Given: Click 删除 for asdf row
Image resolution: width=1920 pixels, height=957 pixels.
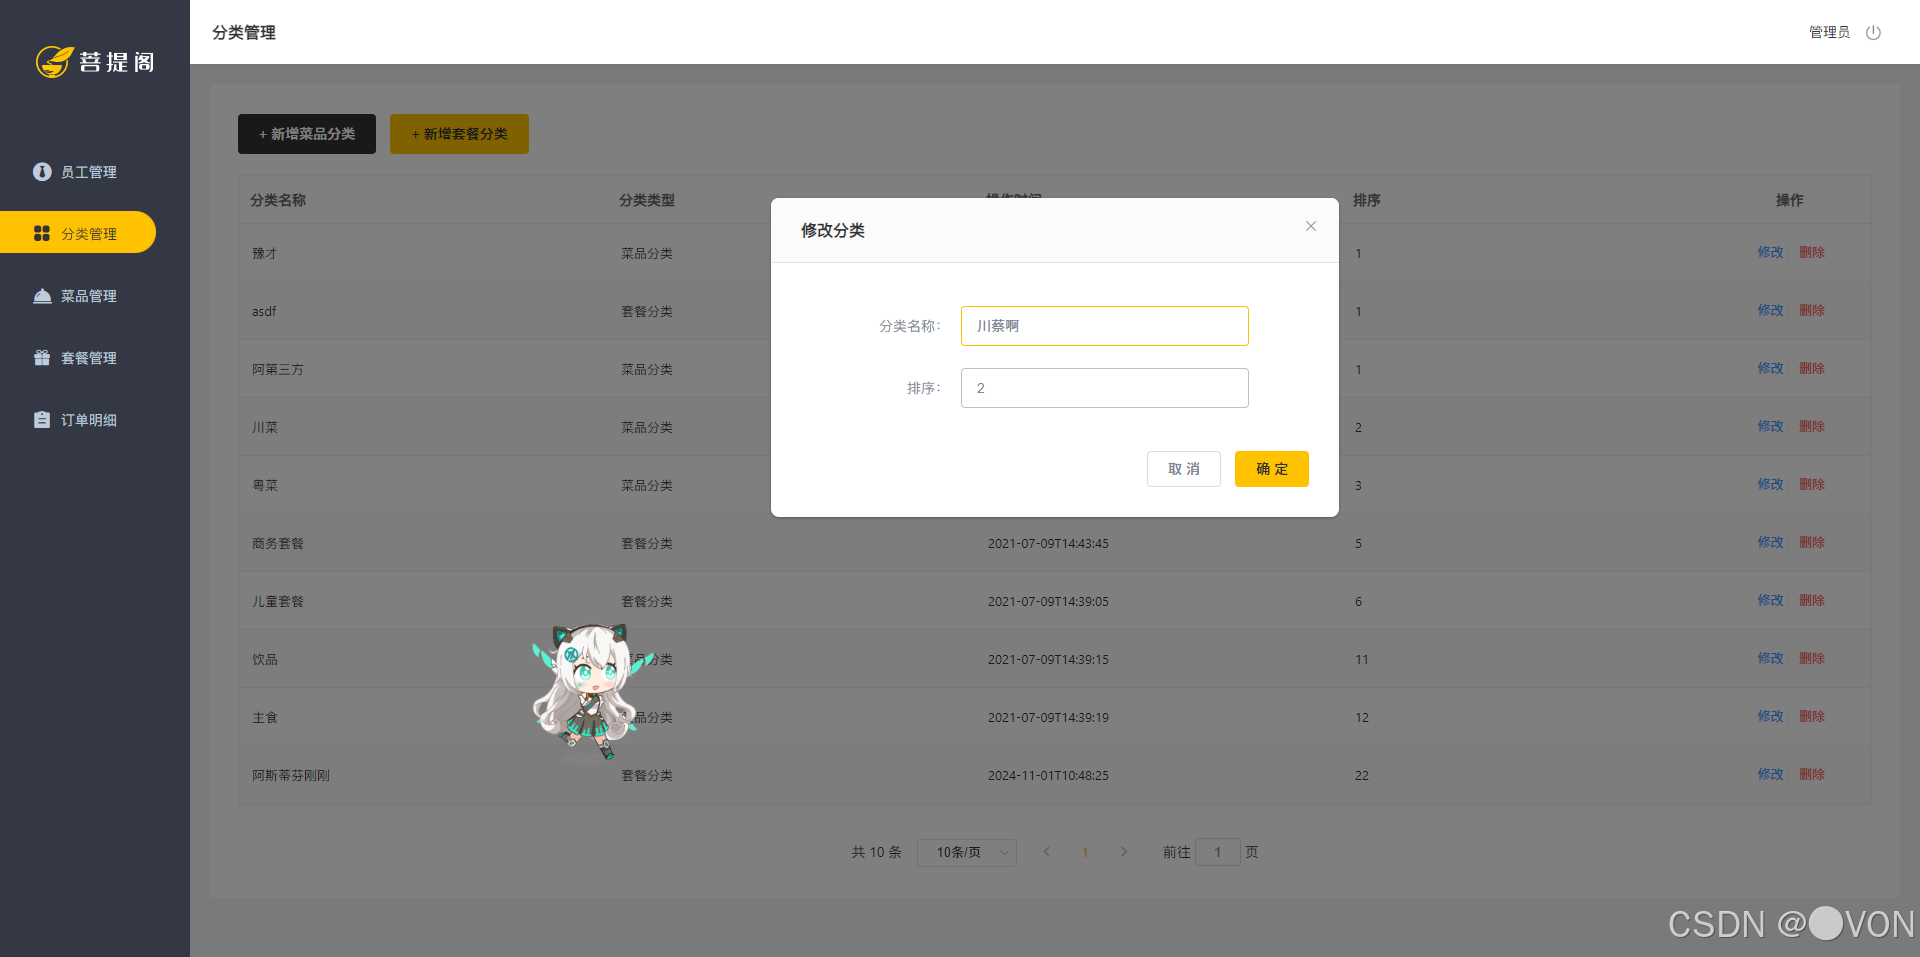Looking at the screenshot, I should click(x=1812, y=310).
